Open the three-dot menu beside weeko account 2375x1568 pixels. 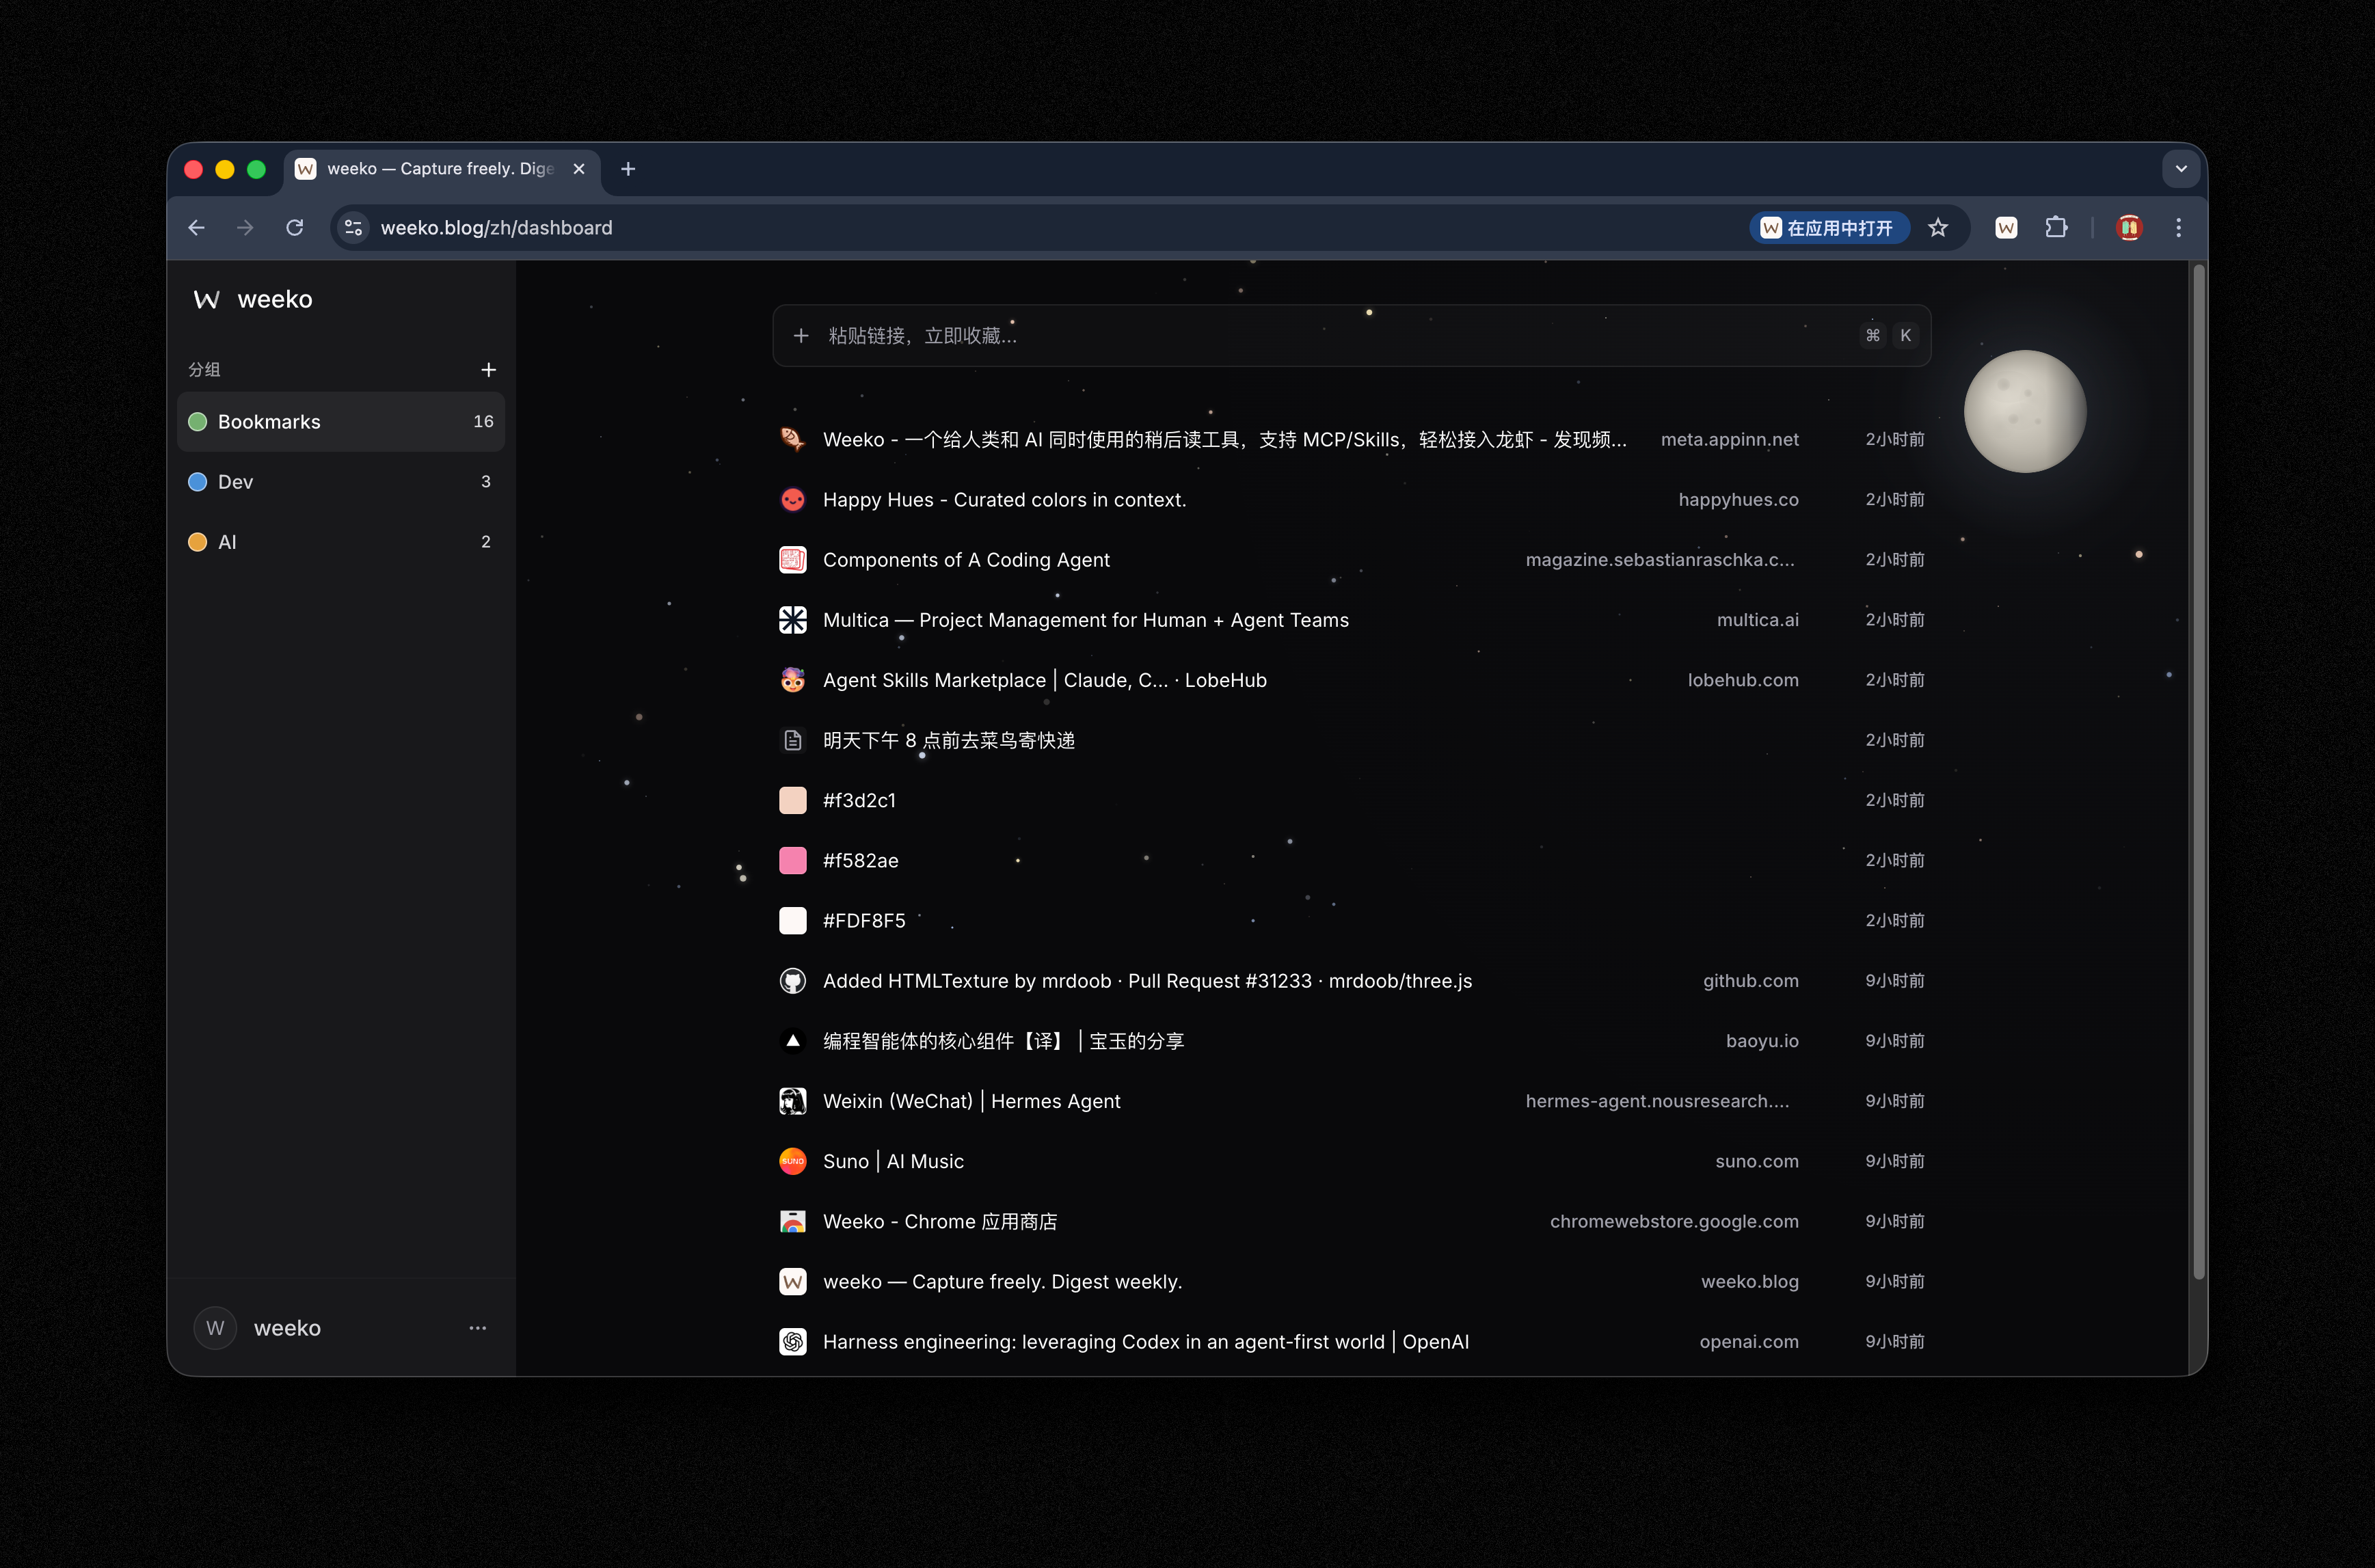(478, 1328)
